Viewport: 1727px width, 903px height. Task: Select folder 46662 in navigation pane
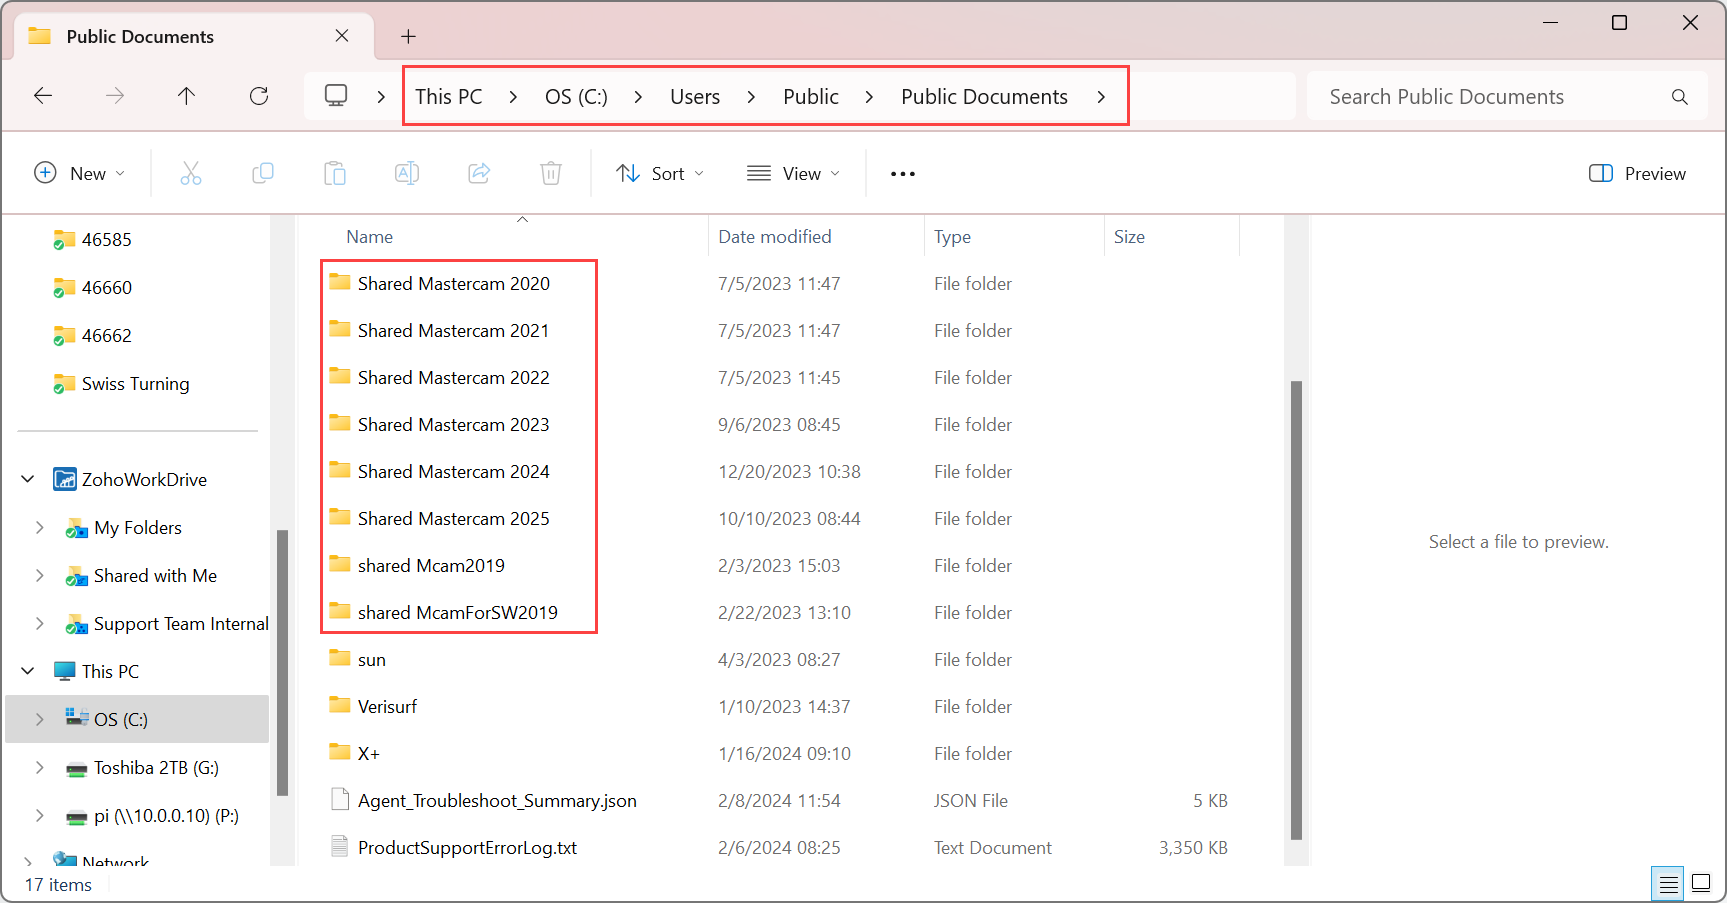coord(106,335)
